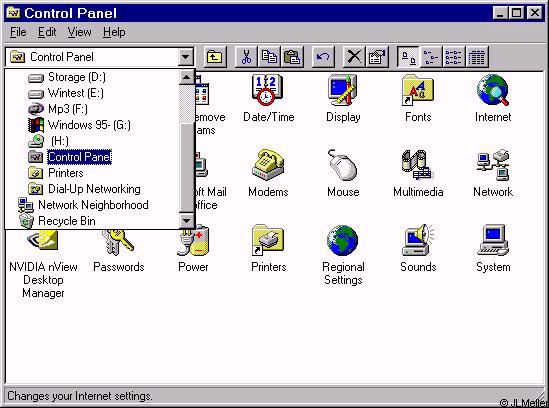Click the Properties toolbar button
549x408 pixels.
click(377, 57)
